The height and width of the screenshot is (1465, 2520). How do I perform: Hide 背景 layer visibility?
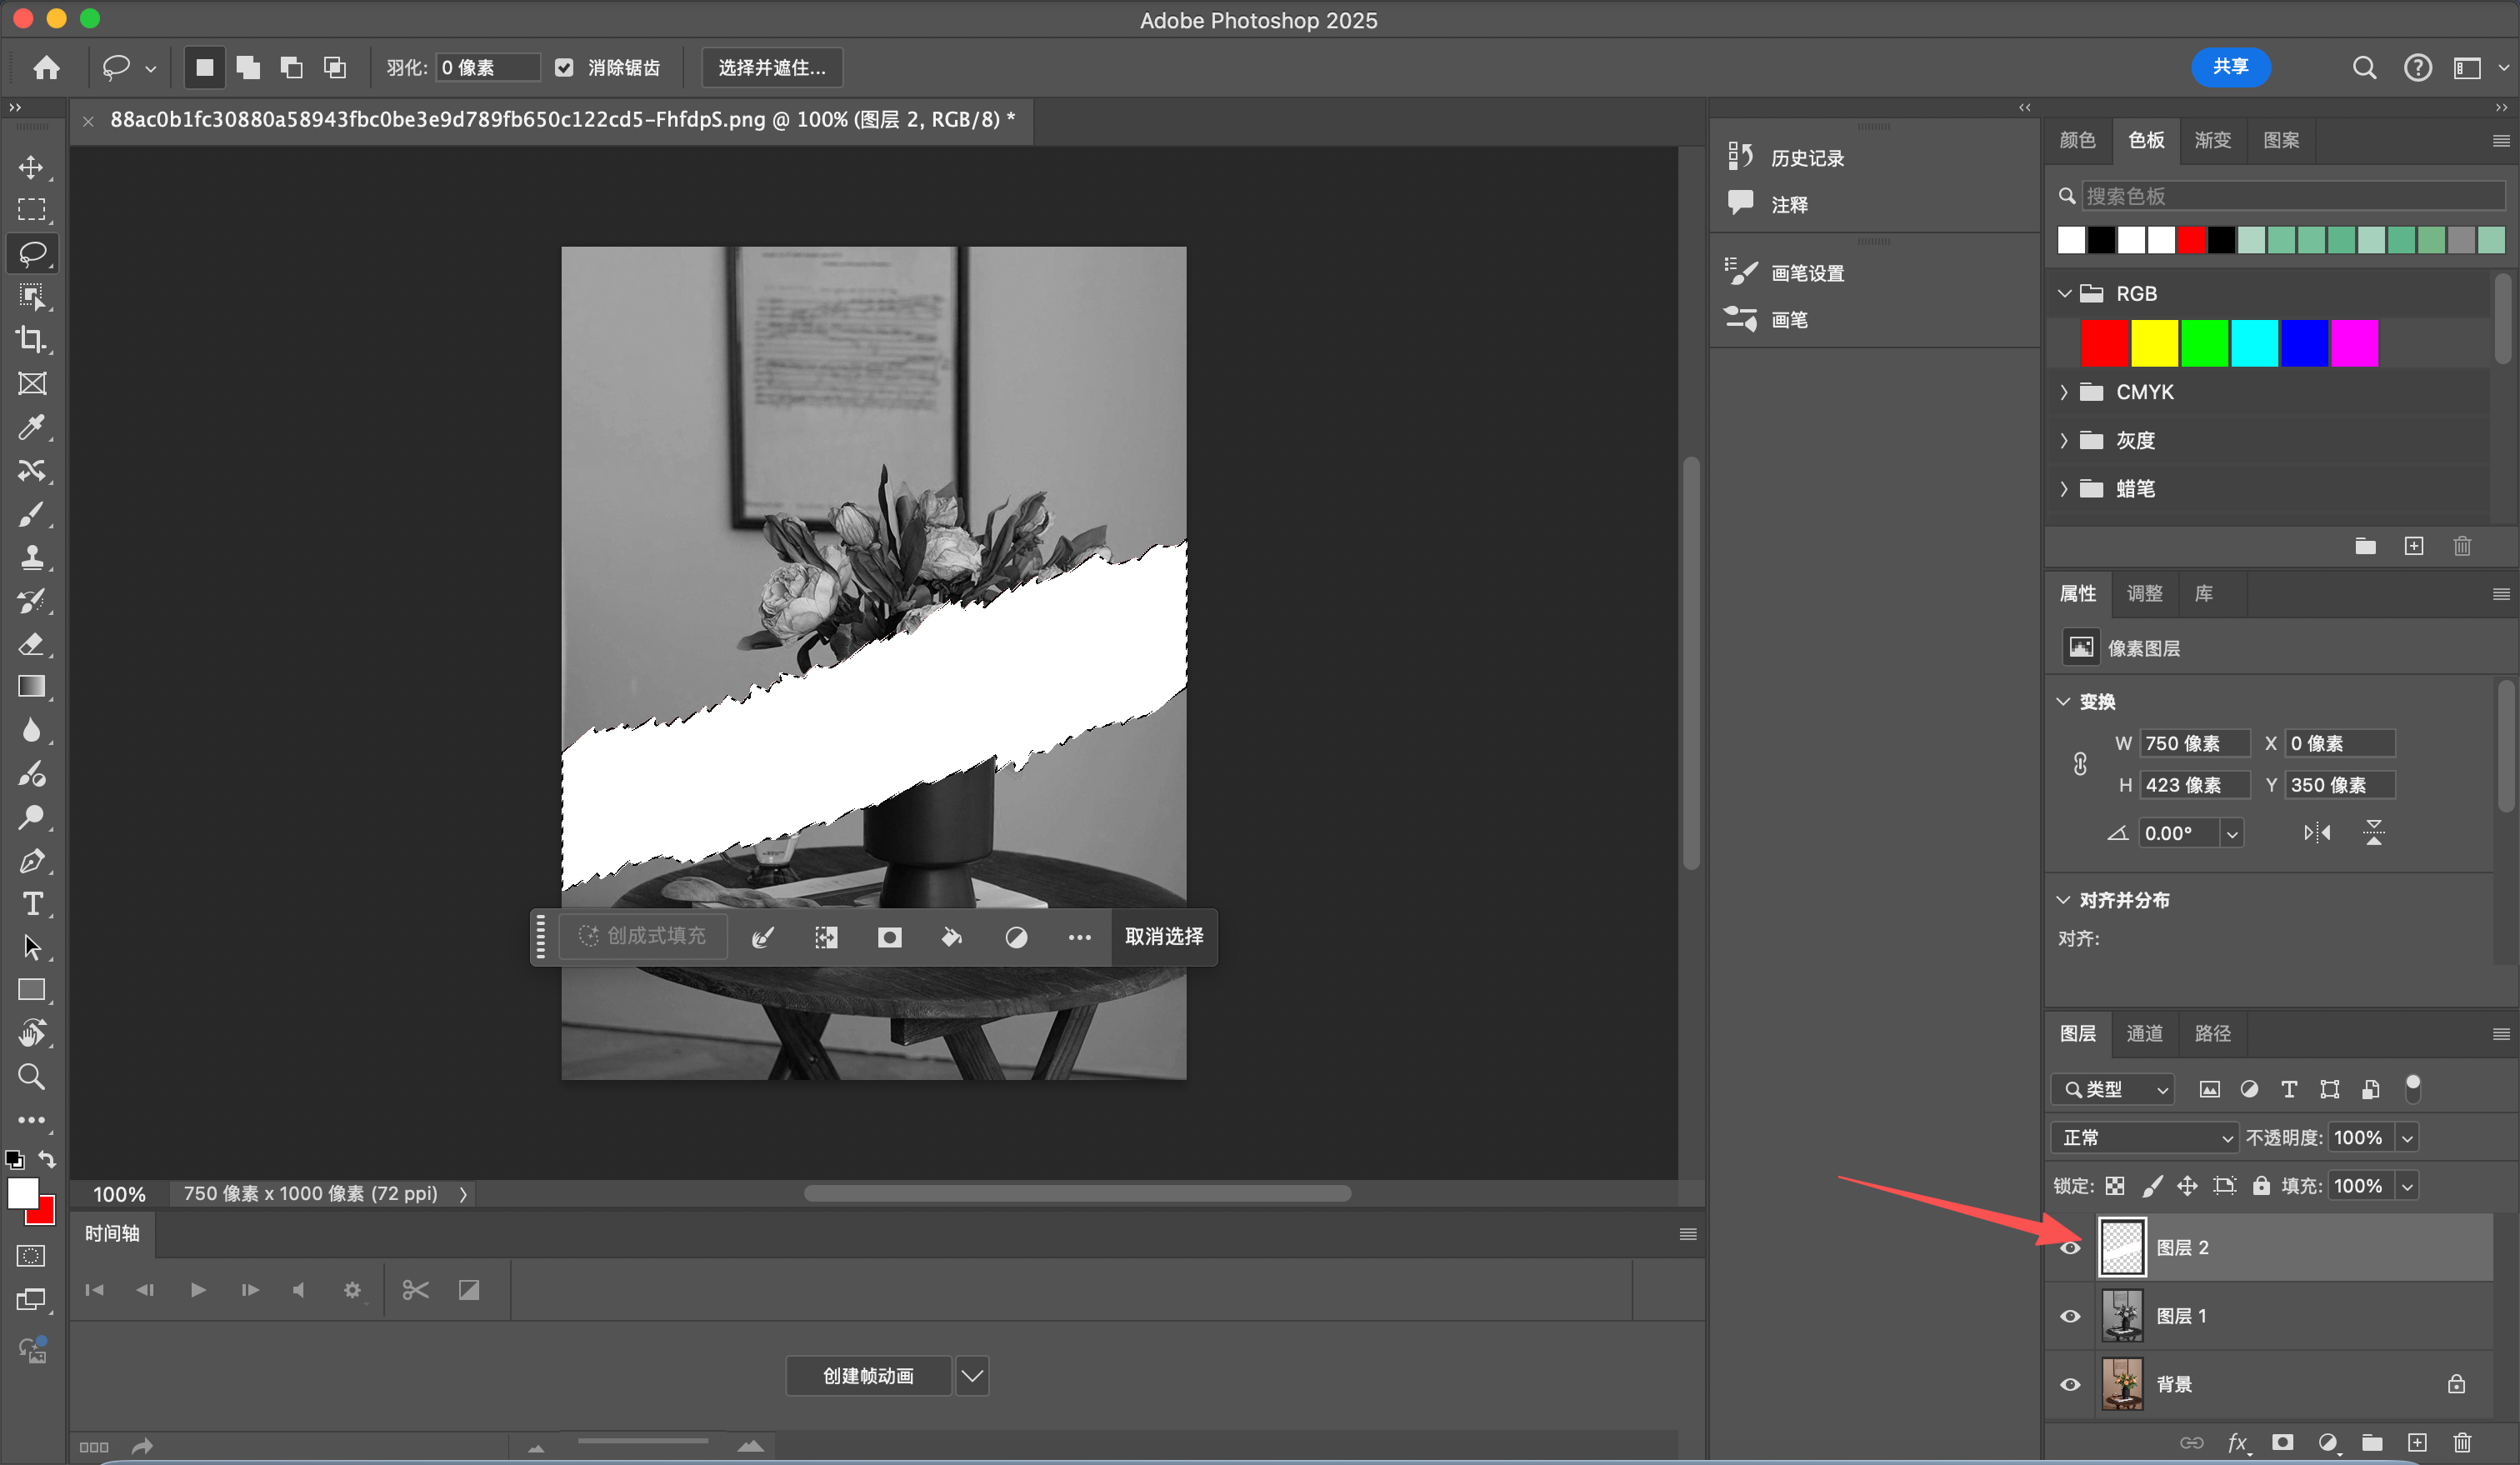pyautogui.click(x=2070, y=1384)
